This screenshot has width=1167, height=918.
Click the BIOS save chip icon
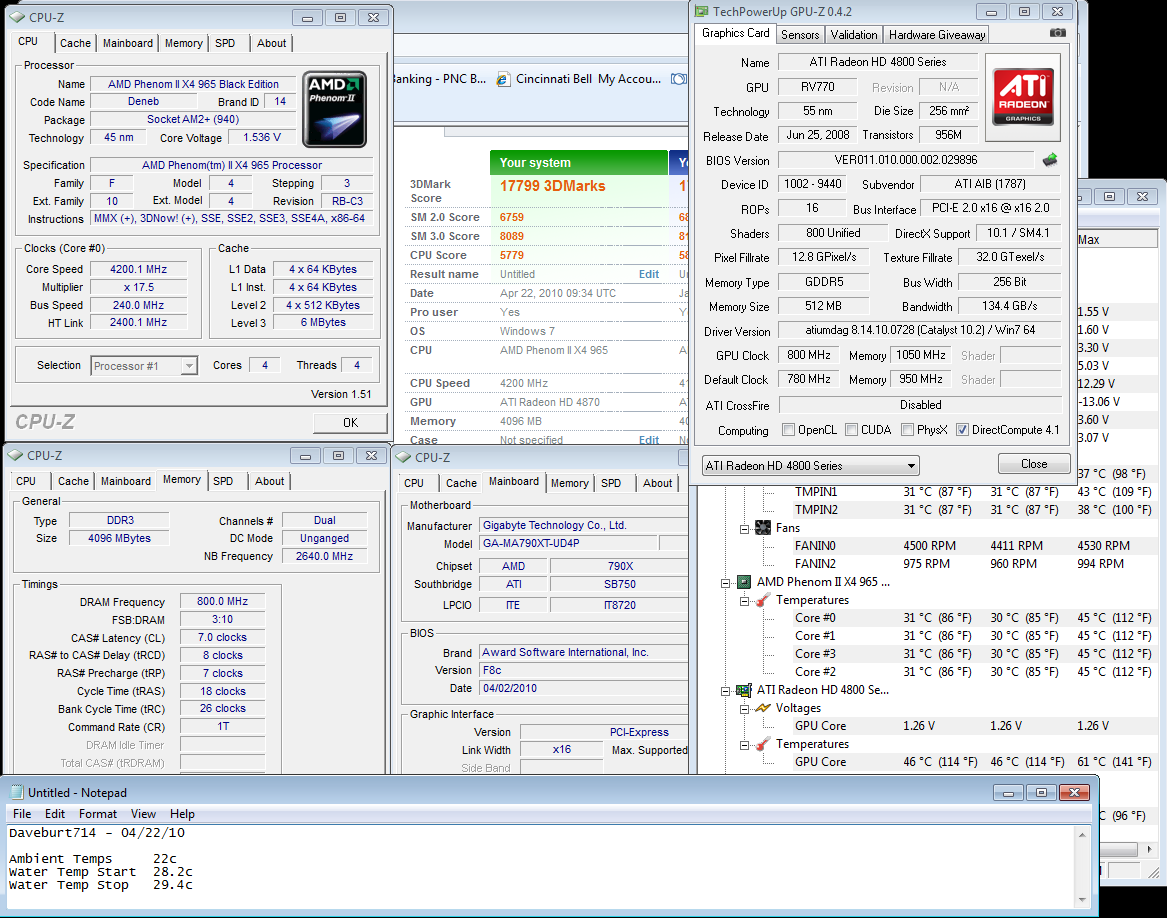point(1050,160)
